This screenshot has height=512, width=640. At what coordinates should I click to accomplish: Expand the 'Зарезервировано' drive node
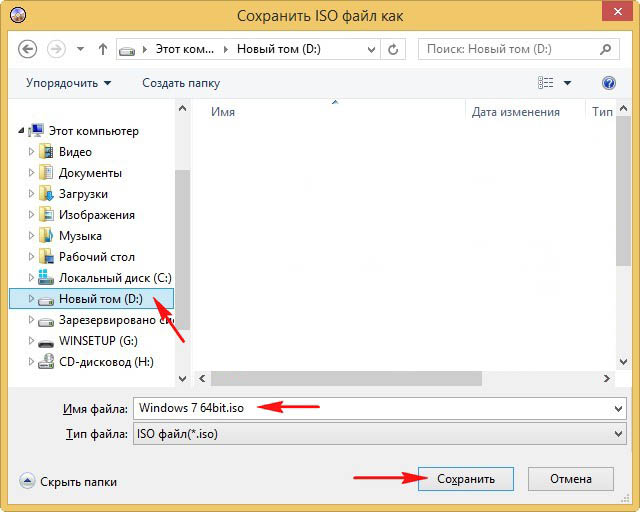coord(31,319)
